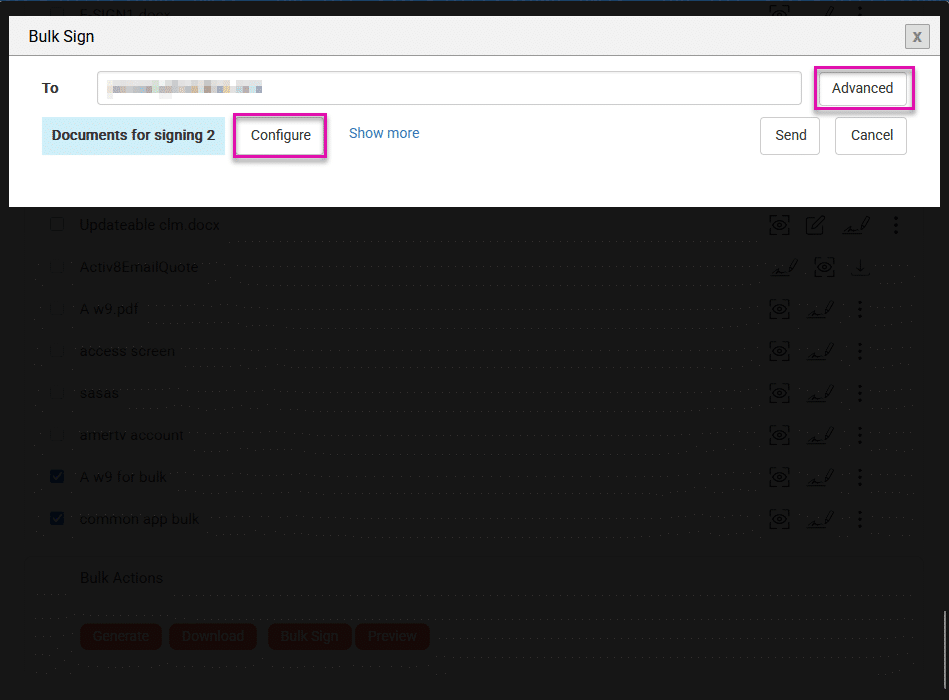This screenshot has width=949, height=700.
Task: Uncheck the A w9 for bulk checkbox
Action: point(57,477)
